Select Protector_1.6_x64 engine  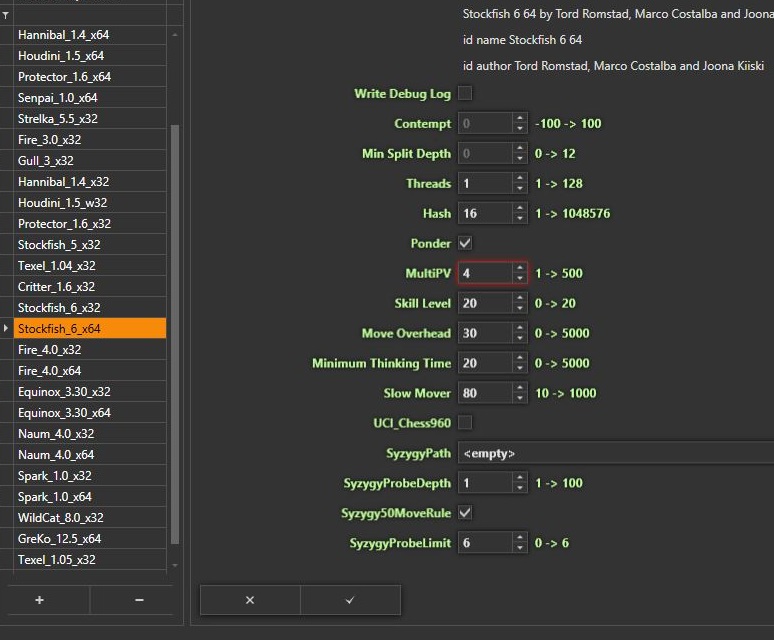pos(90,76)
